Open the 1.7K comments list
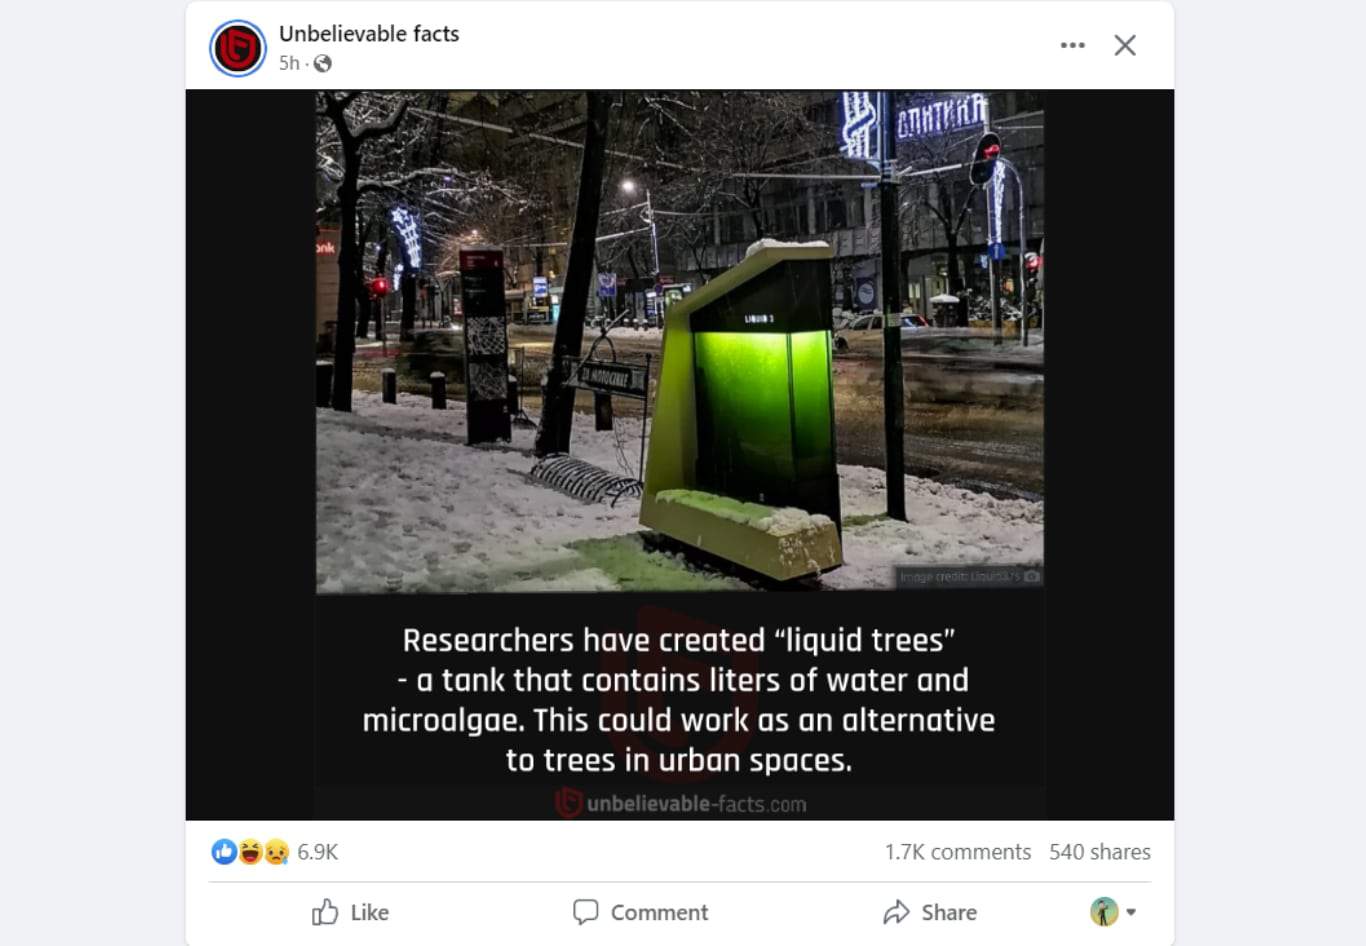This screenshot has height=946, width=1366. click(957, 852)
